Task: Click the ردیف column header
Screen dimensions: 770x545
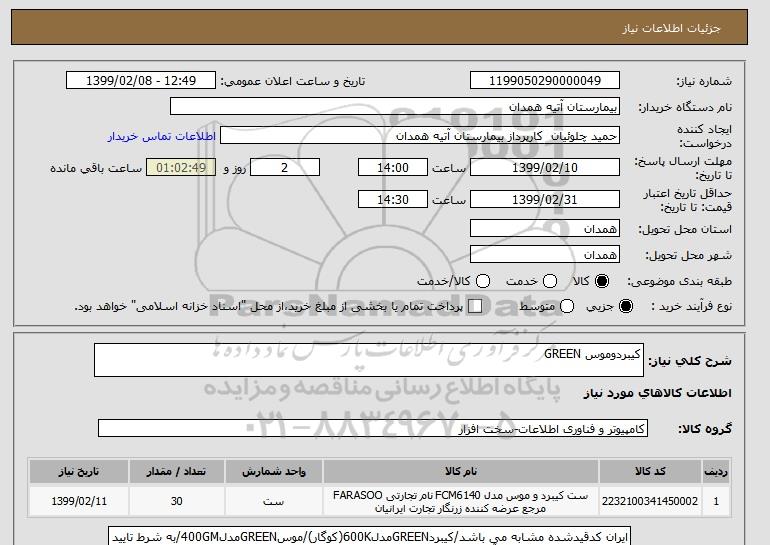Action: pos(716,471)
